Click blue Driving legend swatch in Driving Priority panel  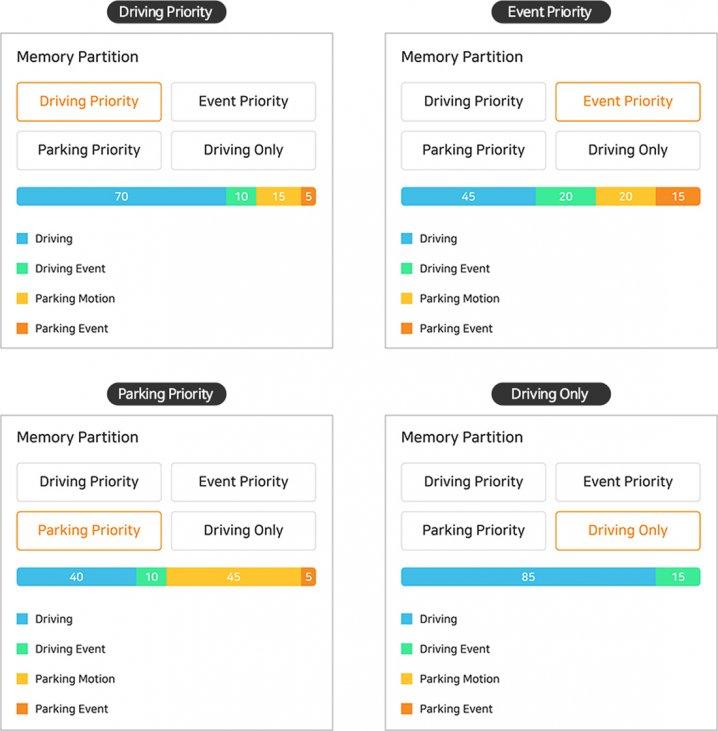22,239
